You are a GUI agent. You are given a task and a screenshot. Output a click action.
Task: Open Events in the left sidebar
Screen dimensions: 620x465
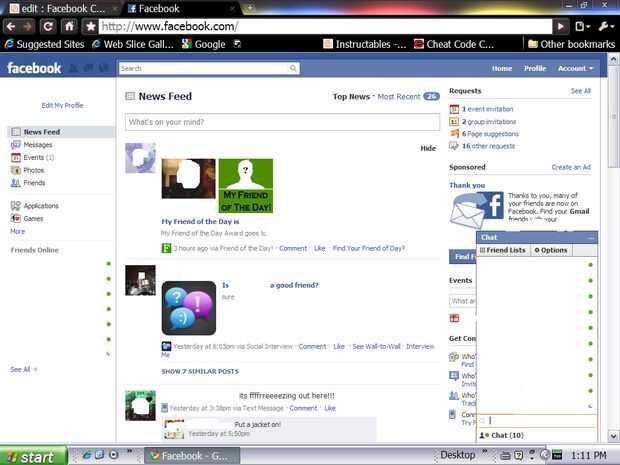(x=32, y=157)
